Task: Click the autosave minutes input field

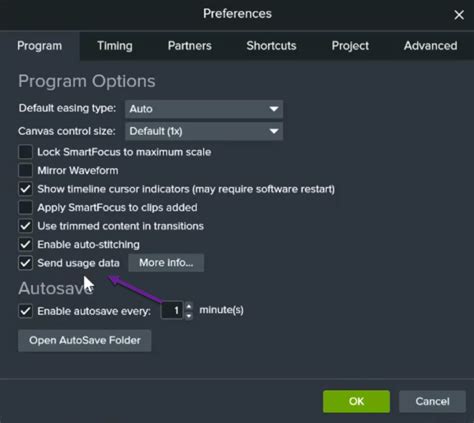Action: coord(172,311)
